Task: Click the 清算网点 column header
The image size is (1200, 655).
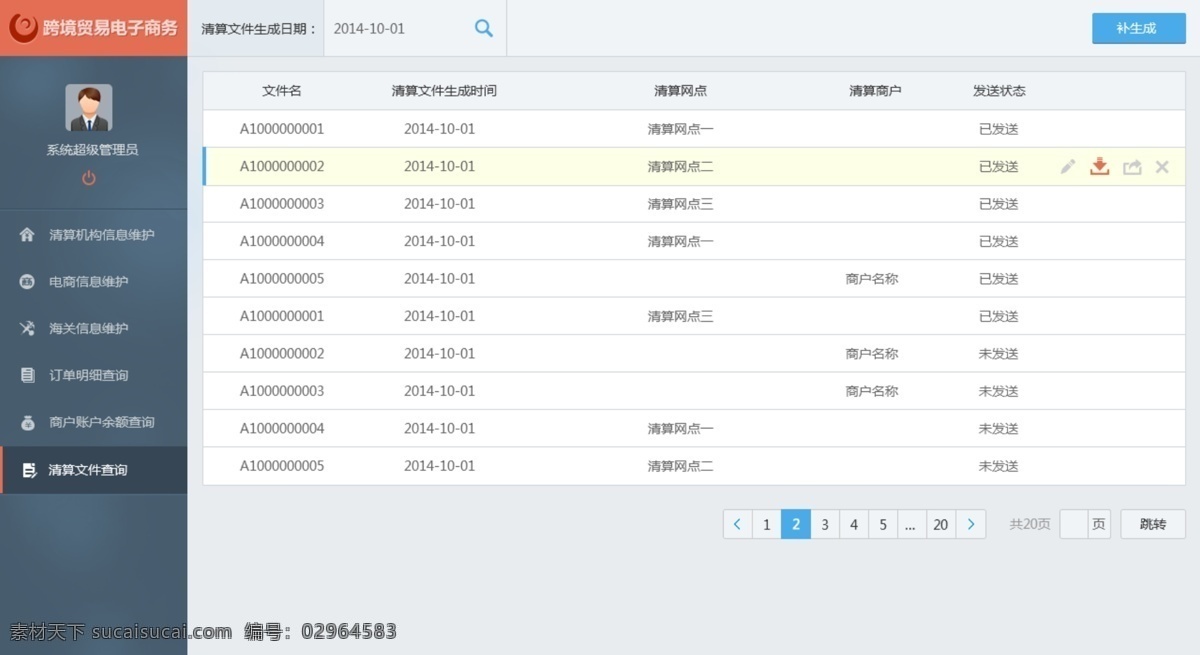Action: (680, 91)
